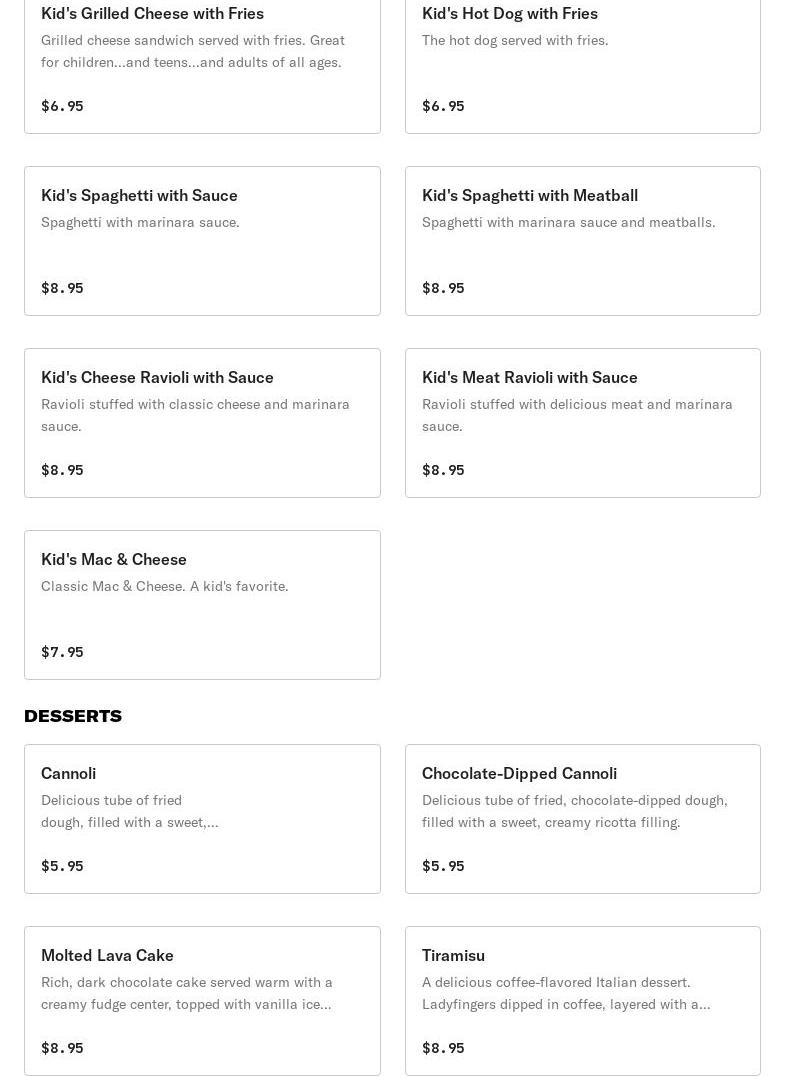Click $5.95 price on Chocolate-Dipped Cannoli
785x1086 pixels.
(443, 866)
